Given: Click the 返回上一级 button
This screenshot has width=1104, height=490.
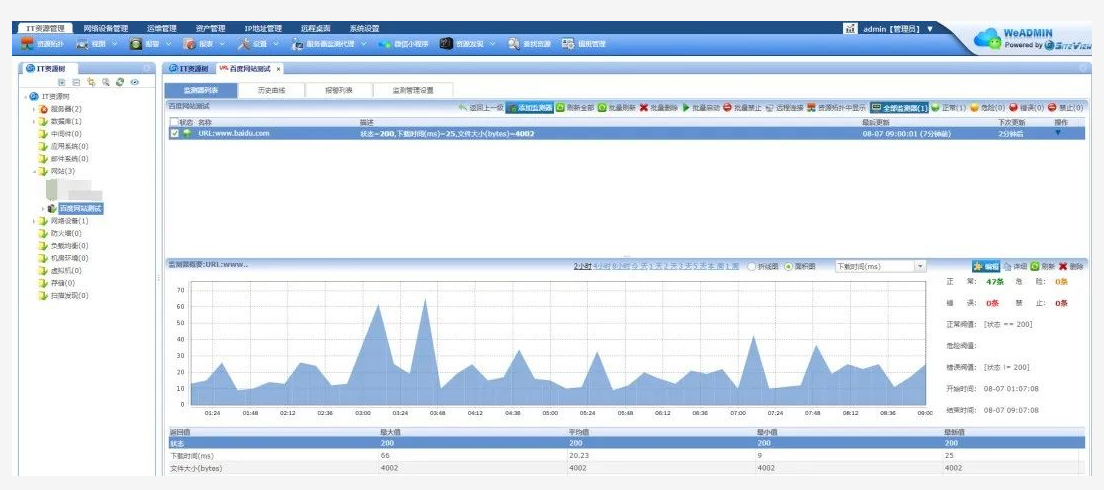Looking at the screenshot, I should 481,108.
